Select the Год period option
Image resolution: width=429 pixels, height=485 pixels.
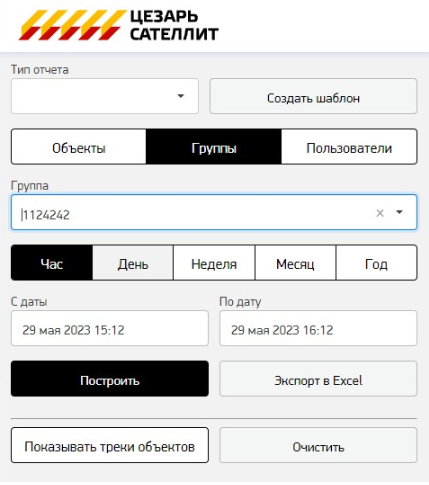(x=376, y=263)
